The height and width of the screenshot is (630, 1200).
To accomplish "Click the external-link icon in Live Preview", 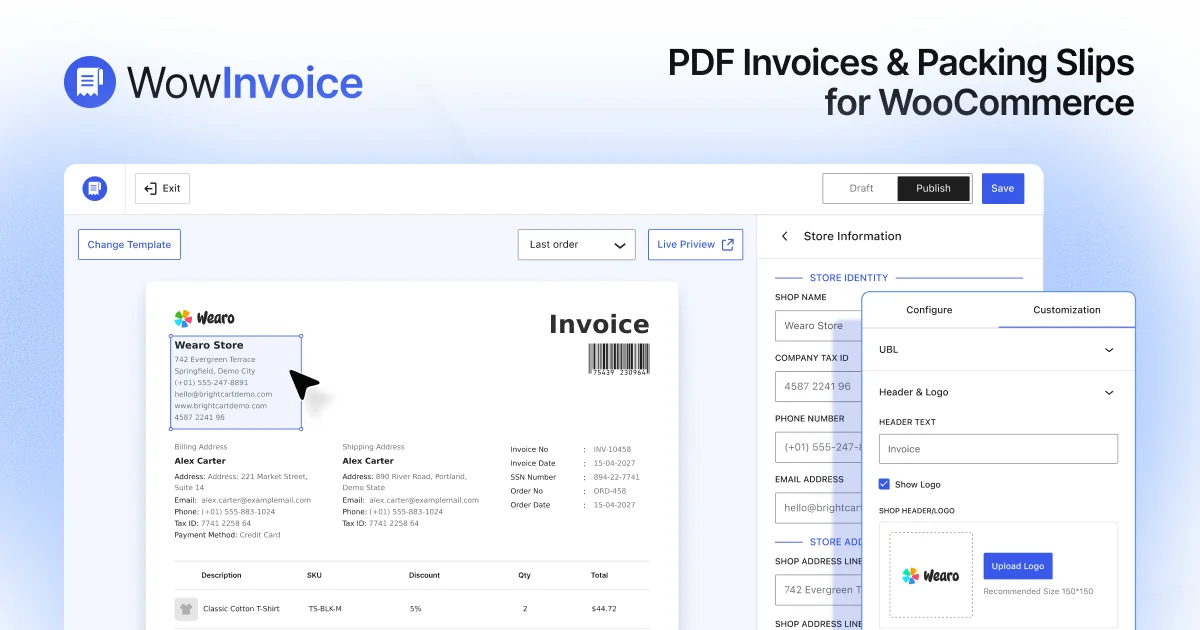I will point(728,244).
